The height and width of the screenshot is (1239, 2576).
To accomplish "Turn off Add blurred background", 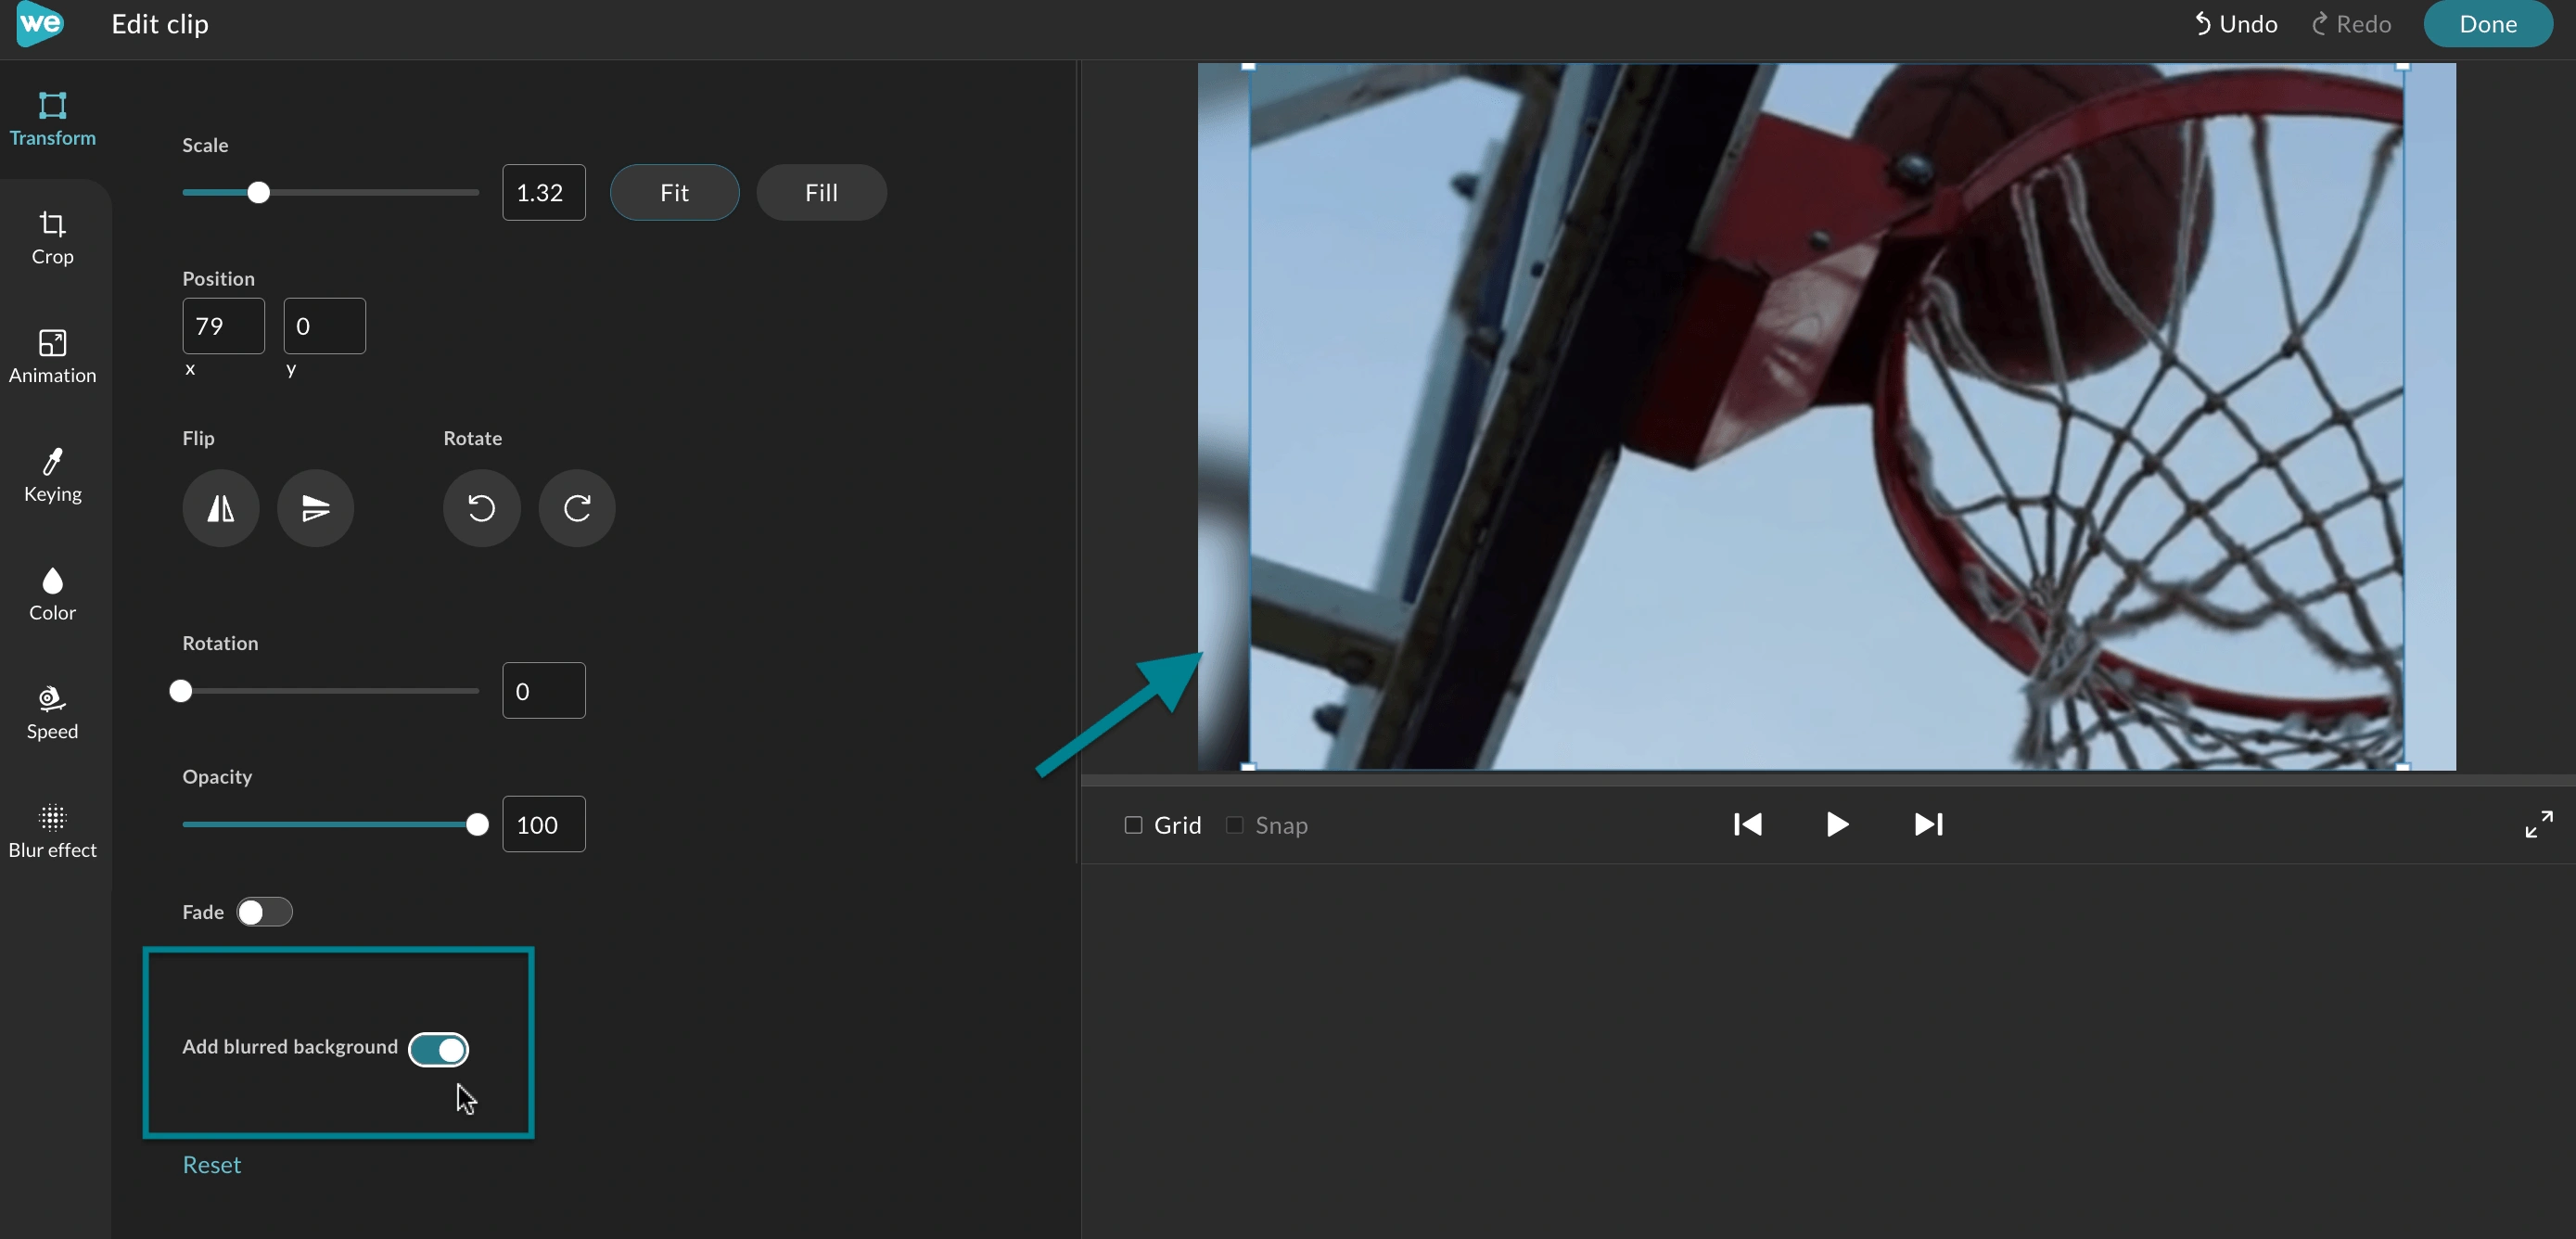I will pos(438,1050).
